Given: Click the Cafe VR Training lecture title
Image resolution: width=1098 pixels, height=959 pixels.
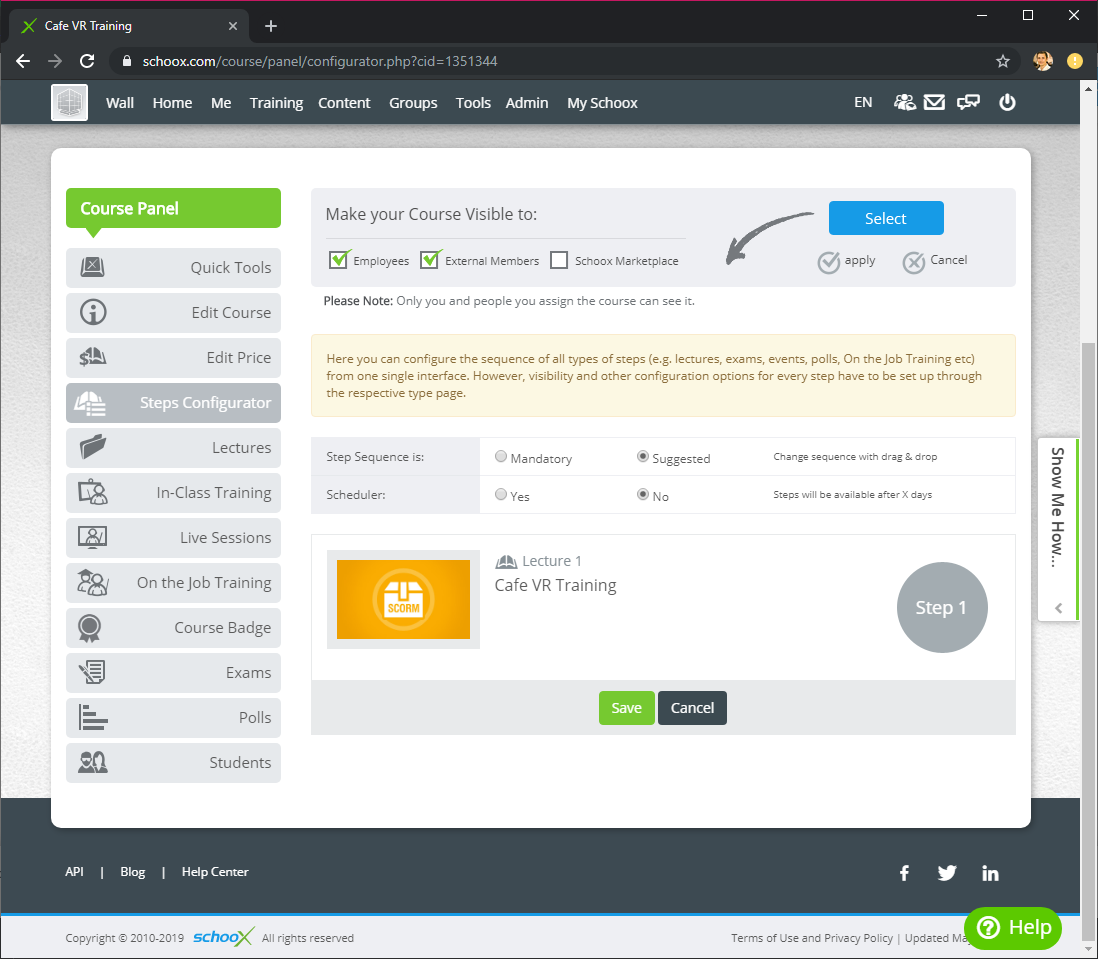Looking at the screenshot, I should (x=555, y=585).
